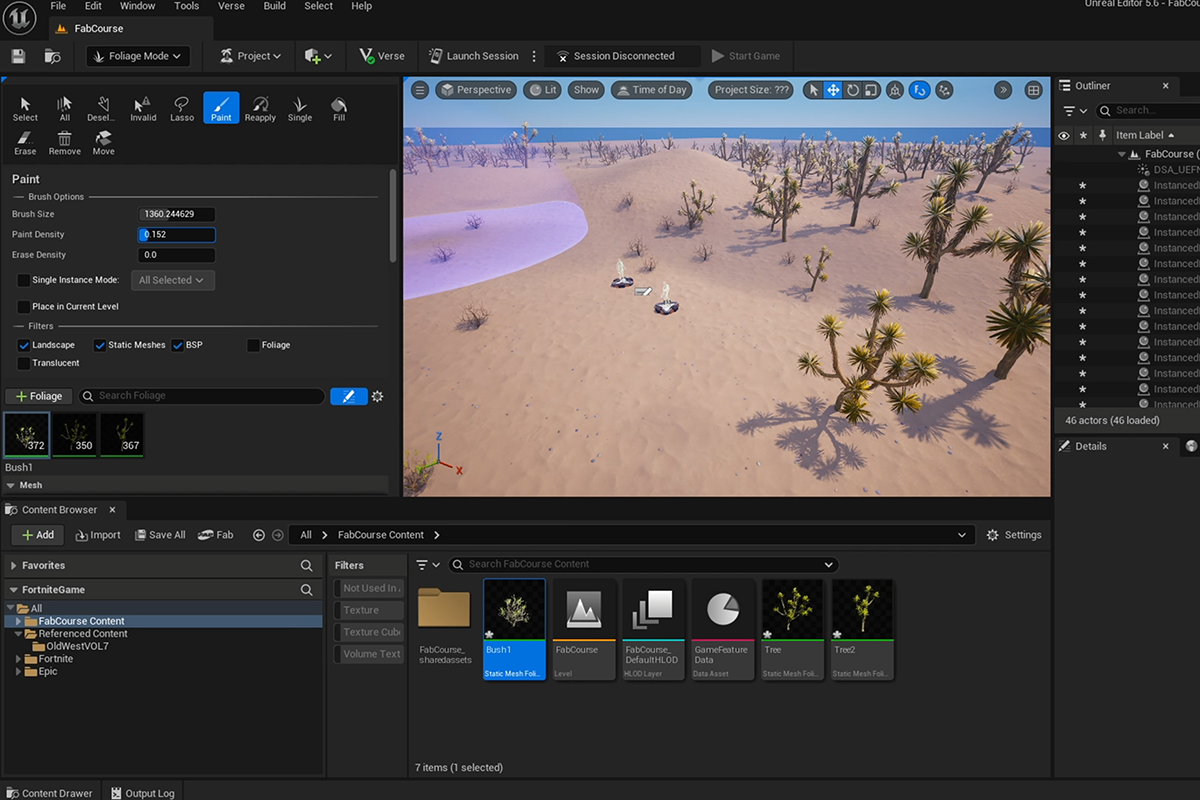Click the Save All button

point(159,534)
